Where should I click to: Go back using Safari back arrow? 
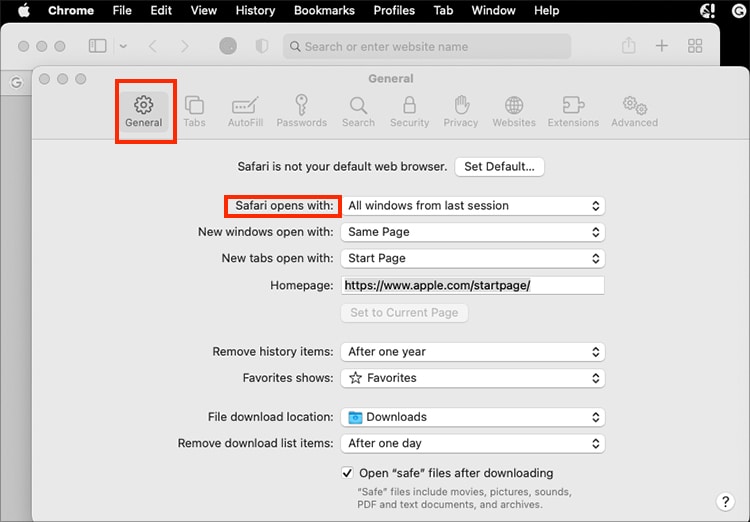(x=153, y=46)
